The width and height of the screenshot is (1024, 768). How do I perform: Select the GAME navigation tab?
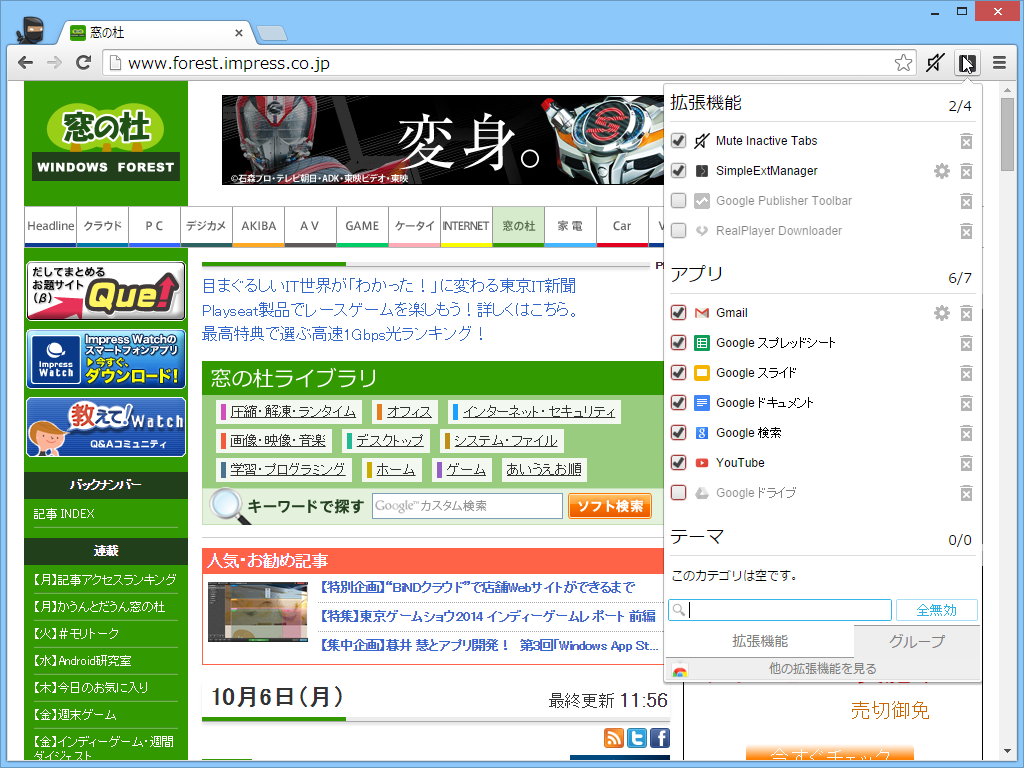[362, 226]
